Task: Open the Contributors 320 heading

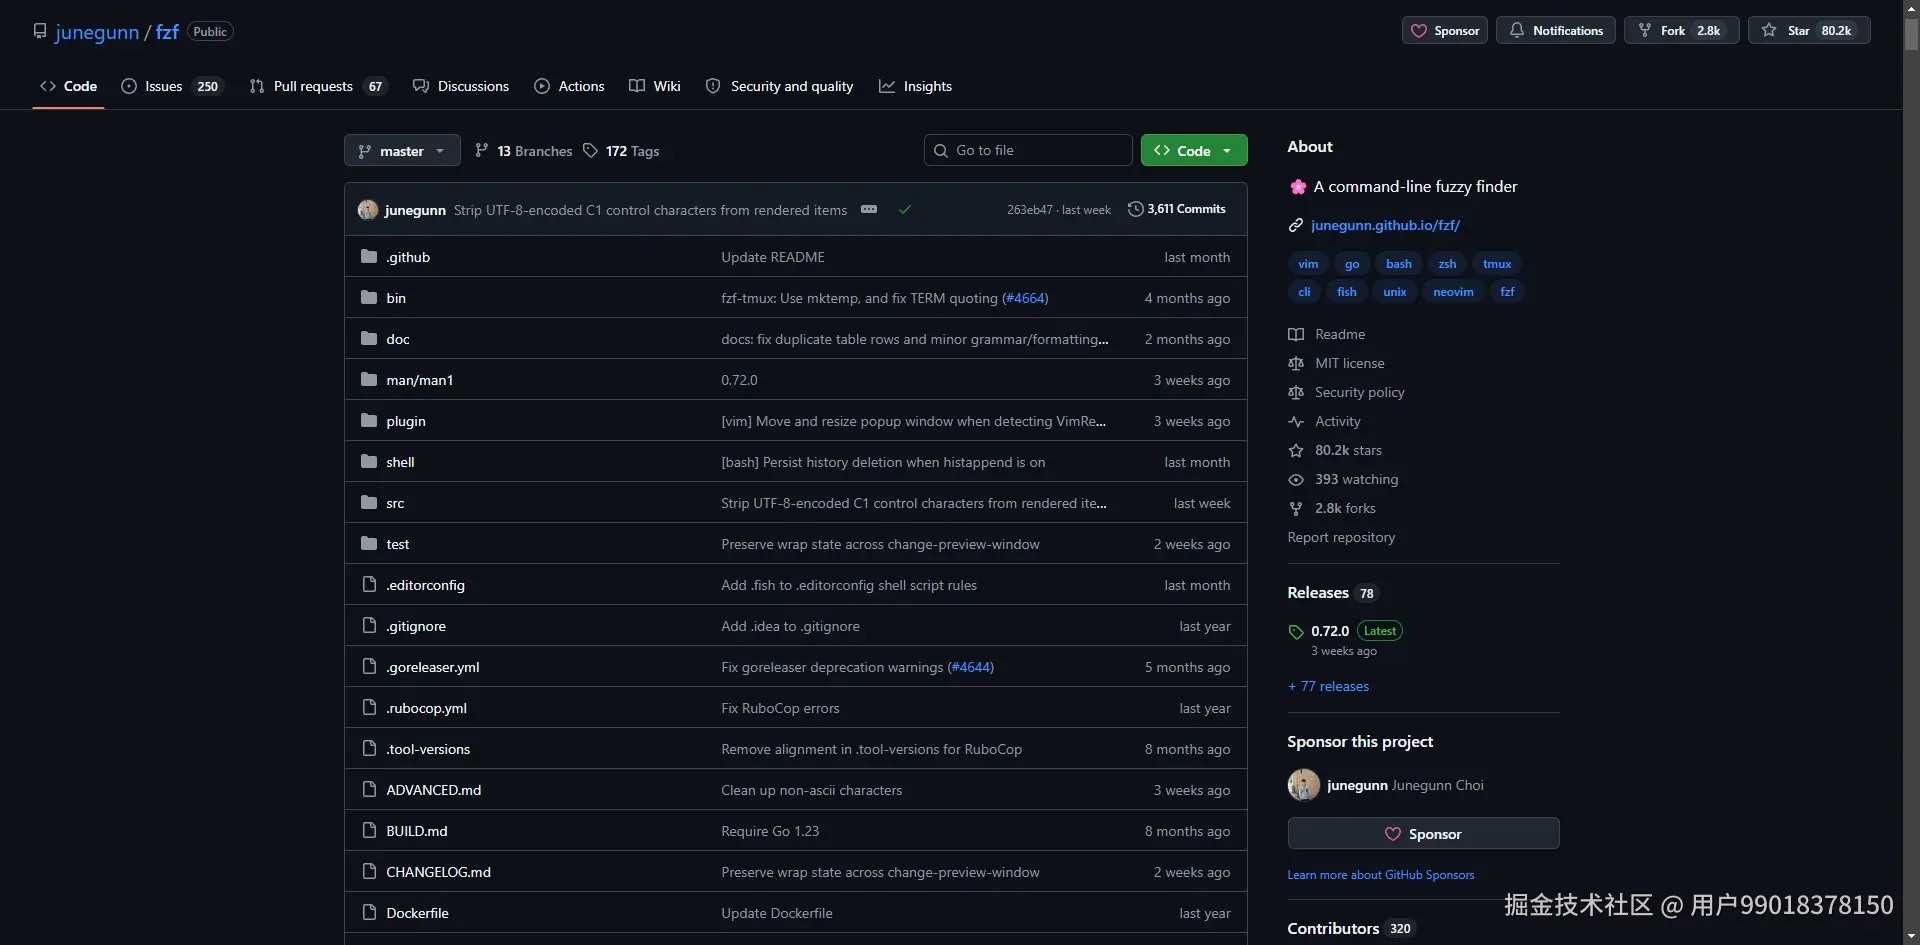Action: [x=1350, y=928]
